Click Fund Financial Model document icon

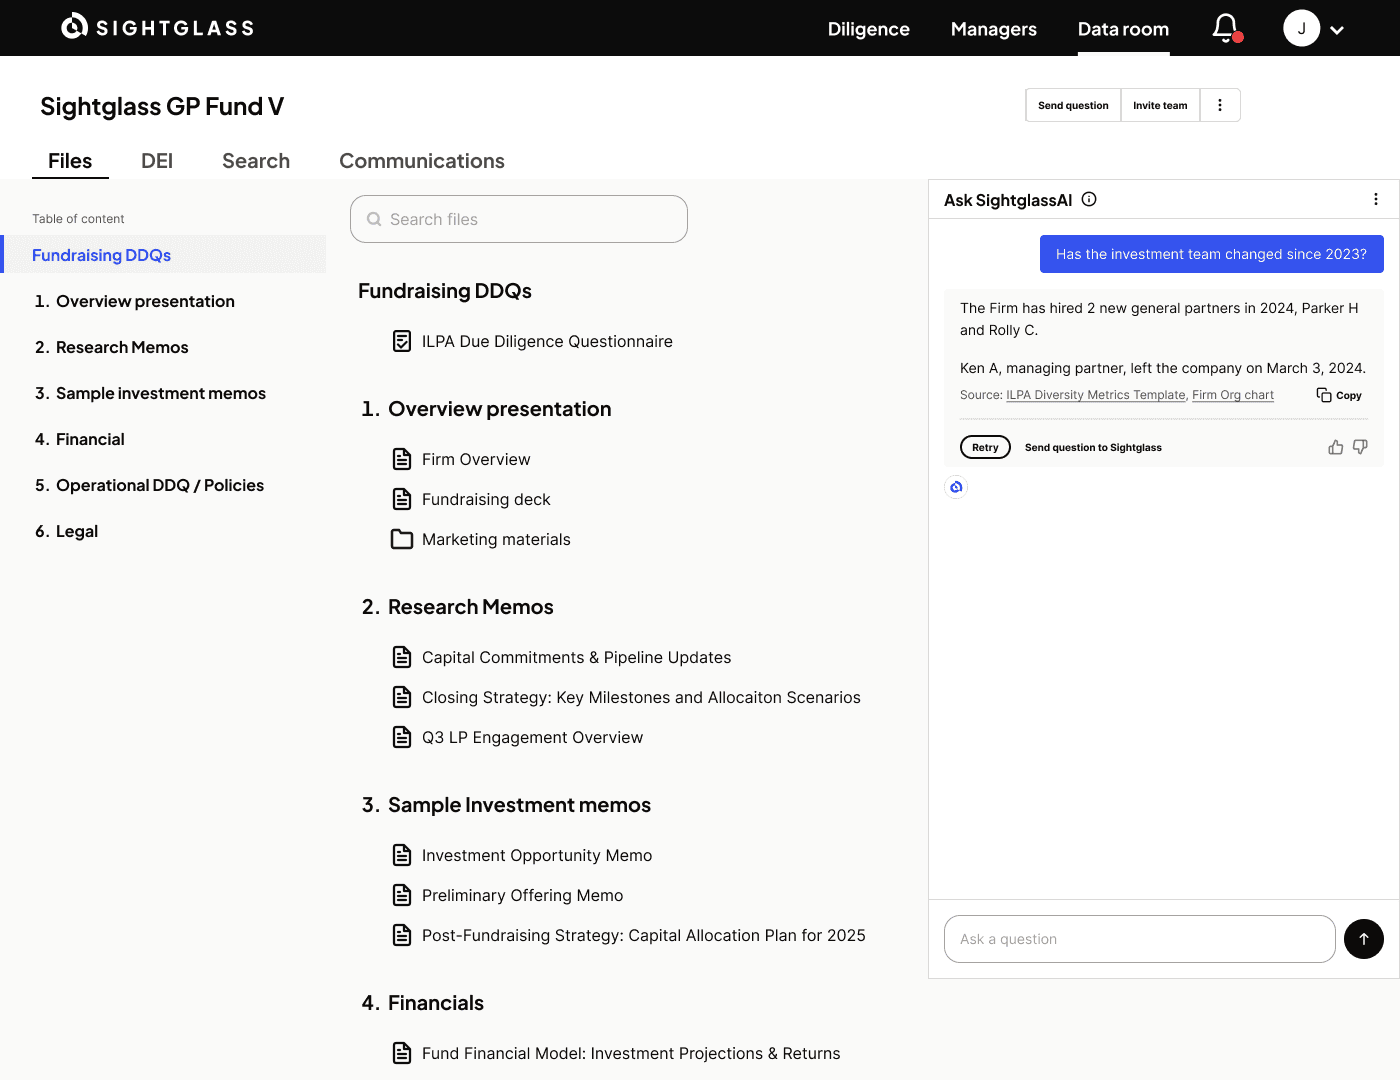coord(402,1053)
